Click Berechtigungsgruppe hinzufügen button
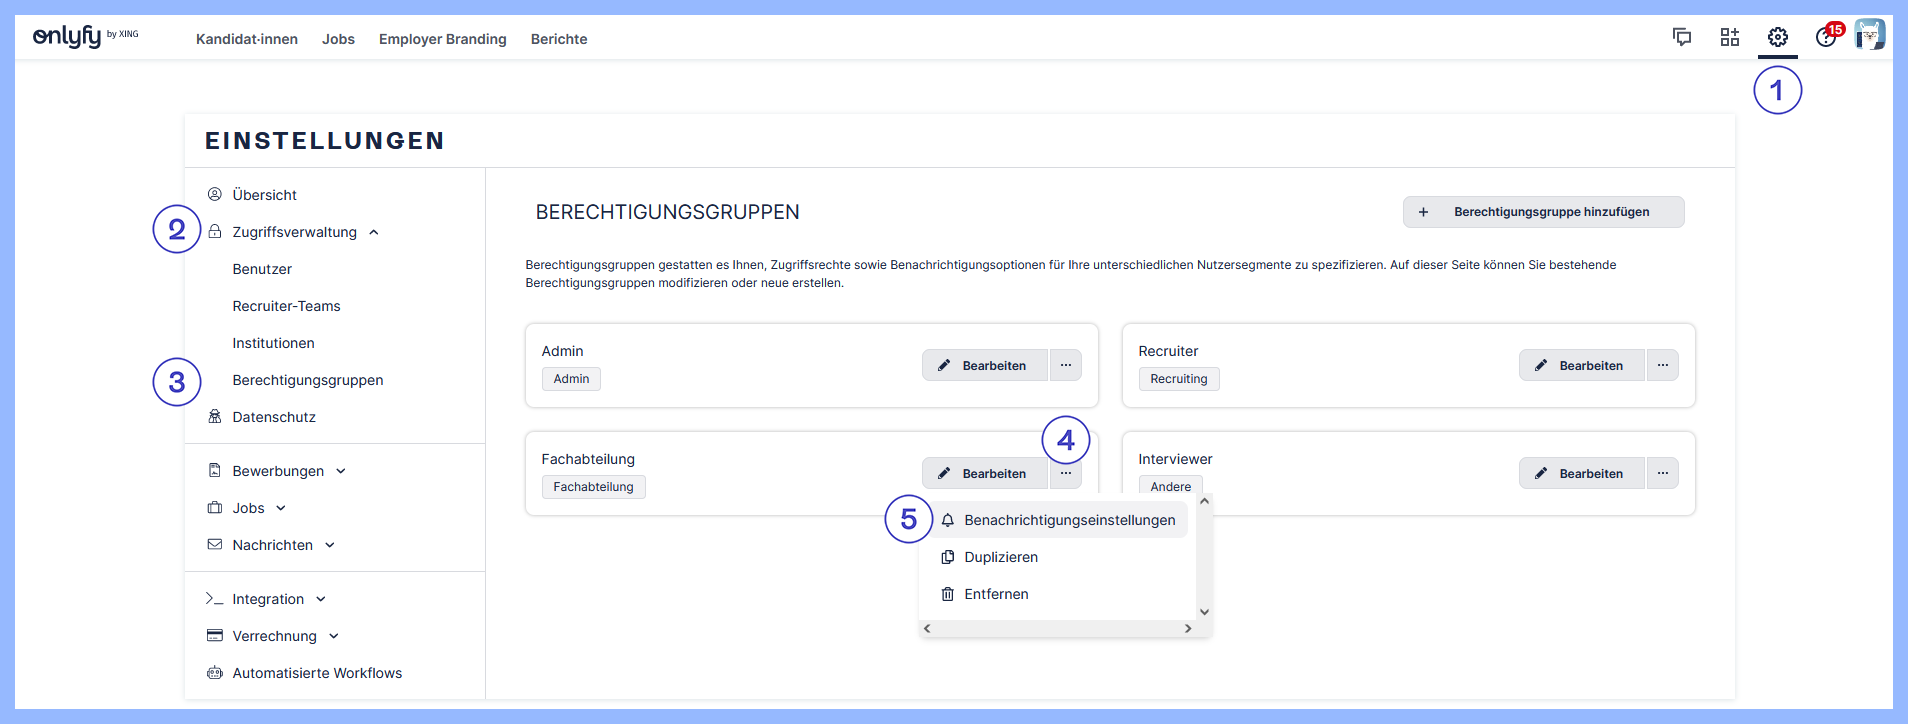The height and width of the screenshot is (724, 1908). click(1543, 212)
